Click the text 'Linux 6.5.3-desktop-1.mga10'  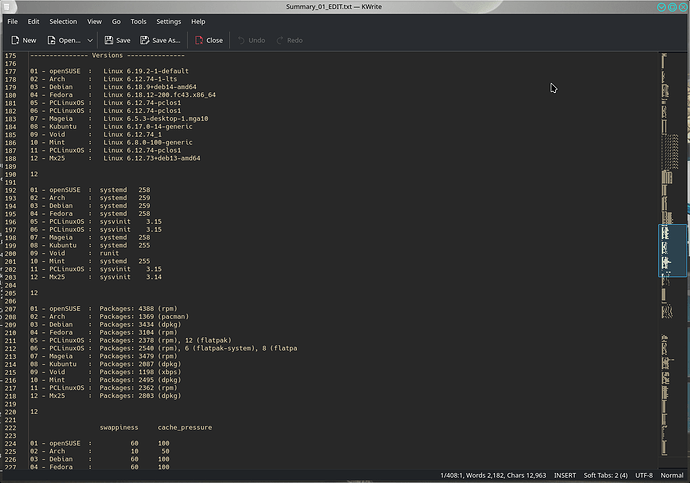[156, 119]
